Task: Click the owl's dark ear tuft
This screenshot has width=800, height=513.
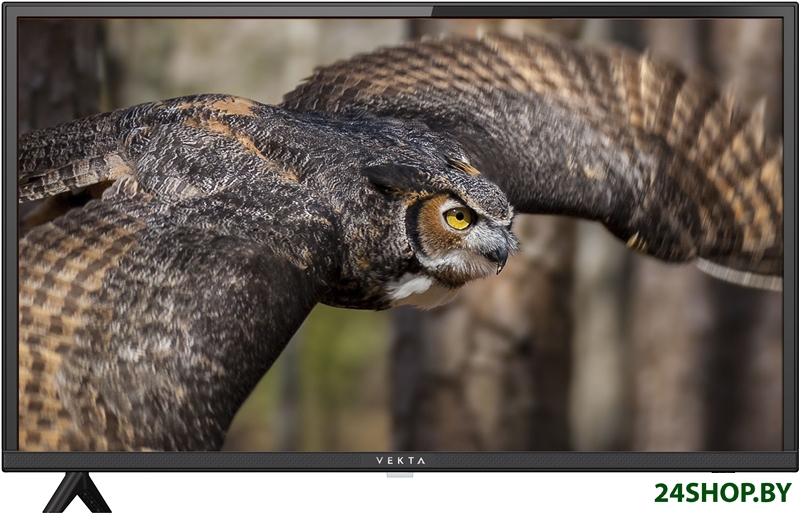Action: point(392,181)
